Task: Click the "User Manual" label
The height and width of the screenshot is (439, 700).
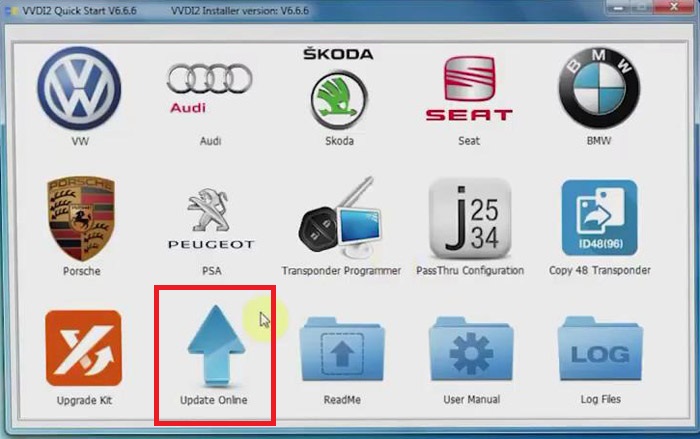Action: pos(471,400)
